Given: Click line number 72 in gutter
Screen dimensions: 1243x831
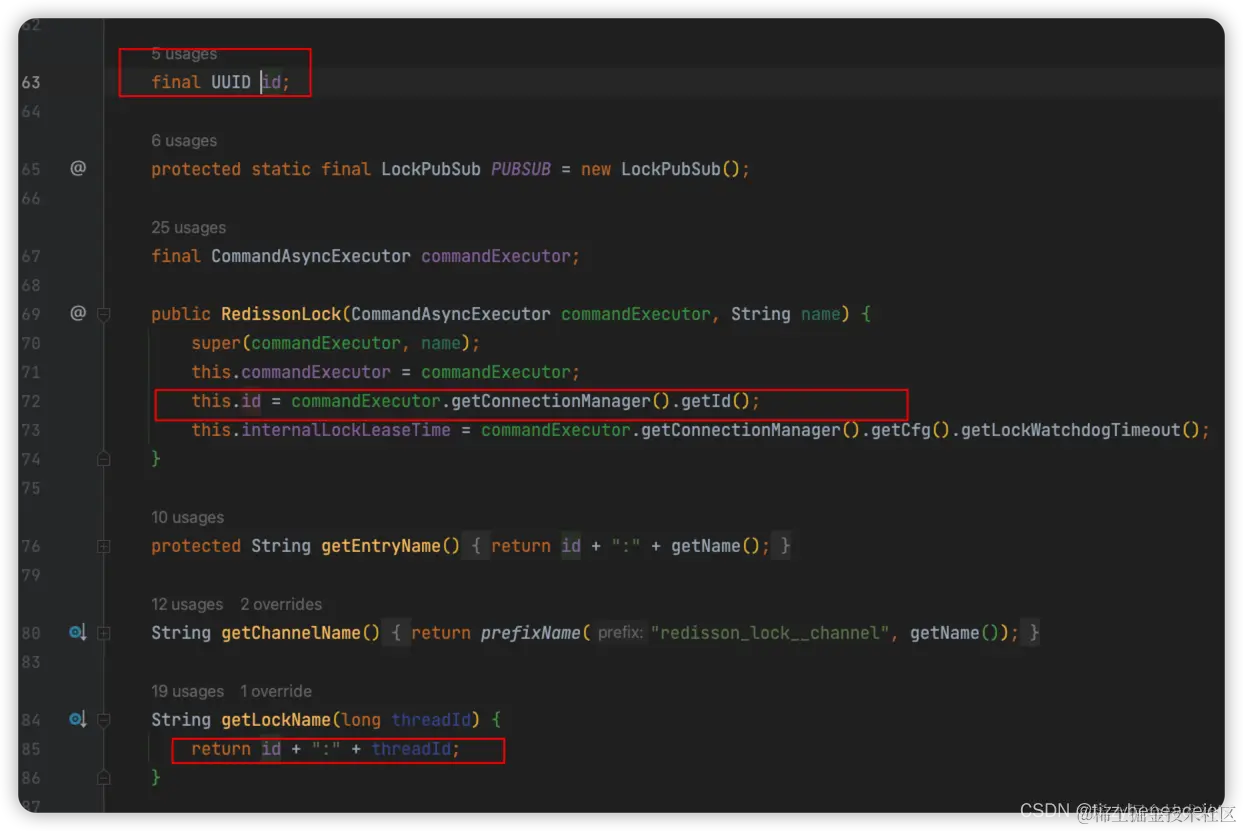Looking at the screenshot, I should [x=31, y=401].
